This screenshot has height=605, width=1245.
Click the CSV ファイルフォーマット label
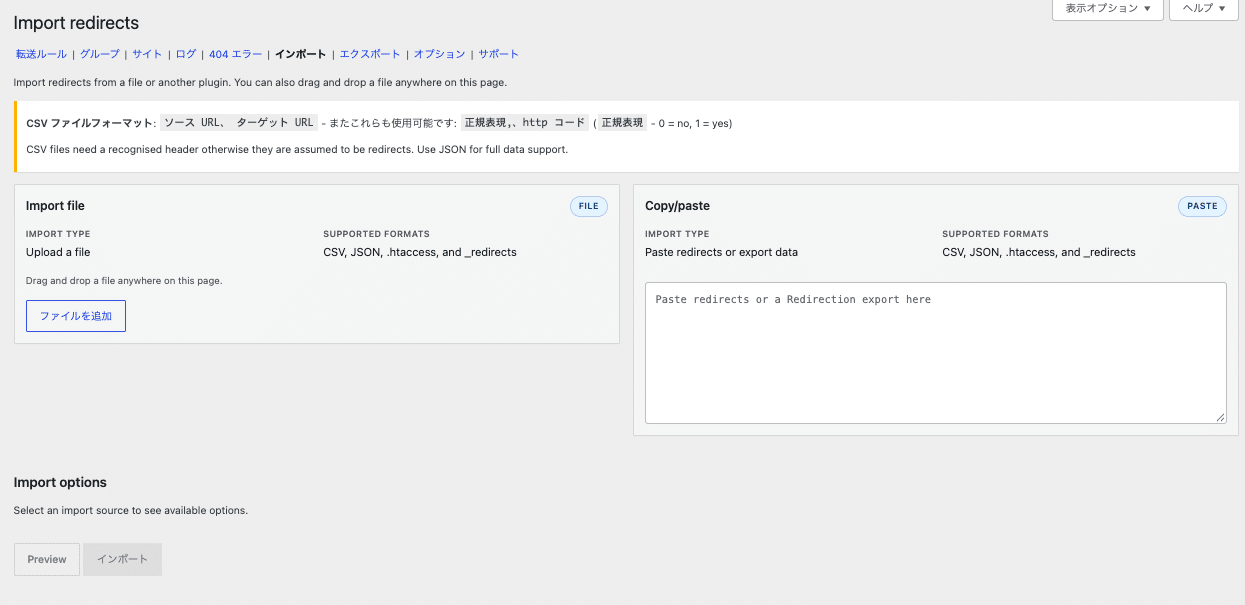(91, 123)
